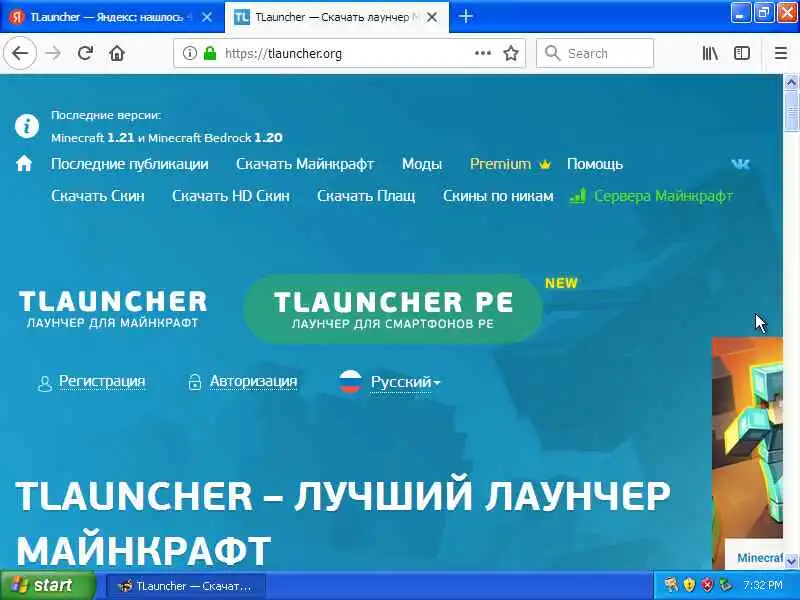Reload the tlauncher.org page
Viewport: 800px width, 600px height.
85,53
